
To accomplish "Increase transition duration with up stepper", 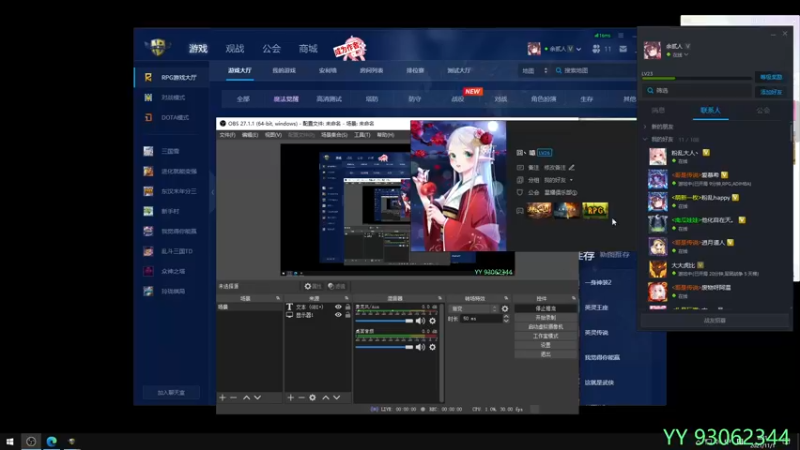I will coord(506,316).
